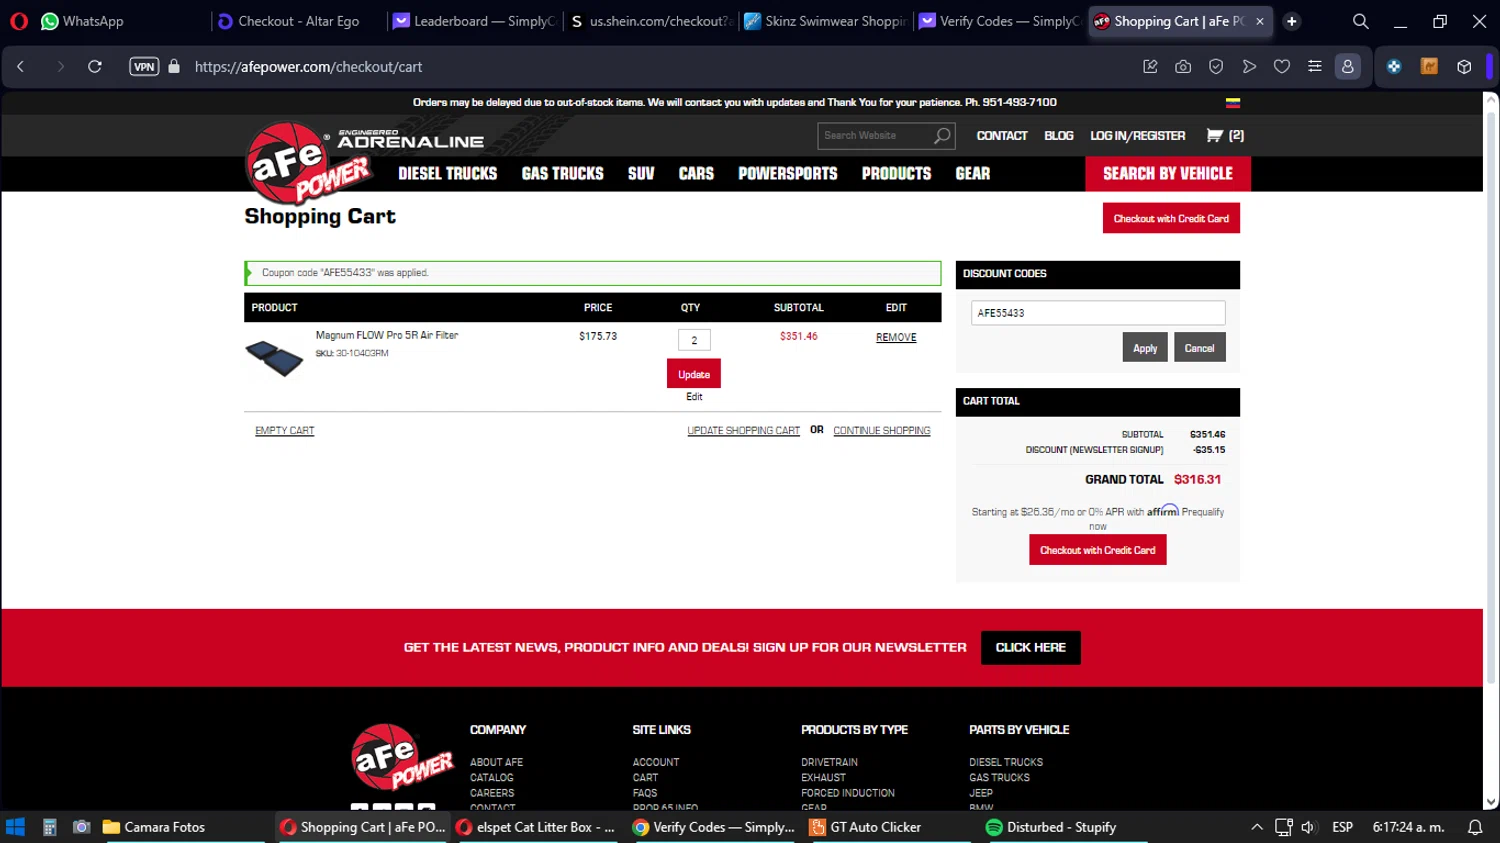Click LOG IN/REGISTER link
The height and width of the screenshot is (843, 1500).
(x=1137, y=136)
